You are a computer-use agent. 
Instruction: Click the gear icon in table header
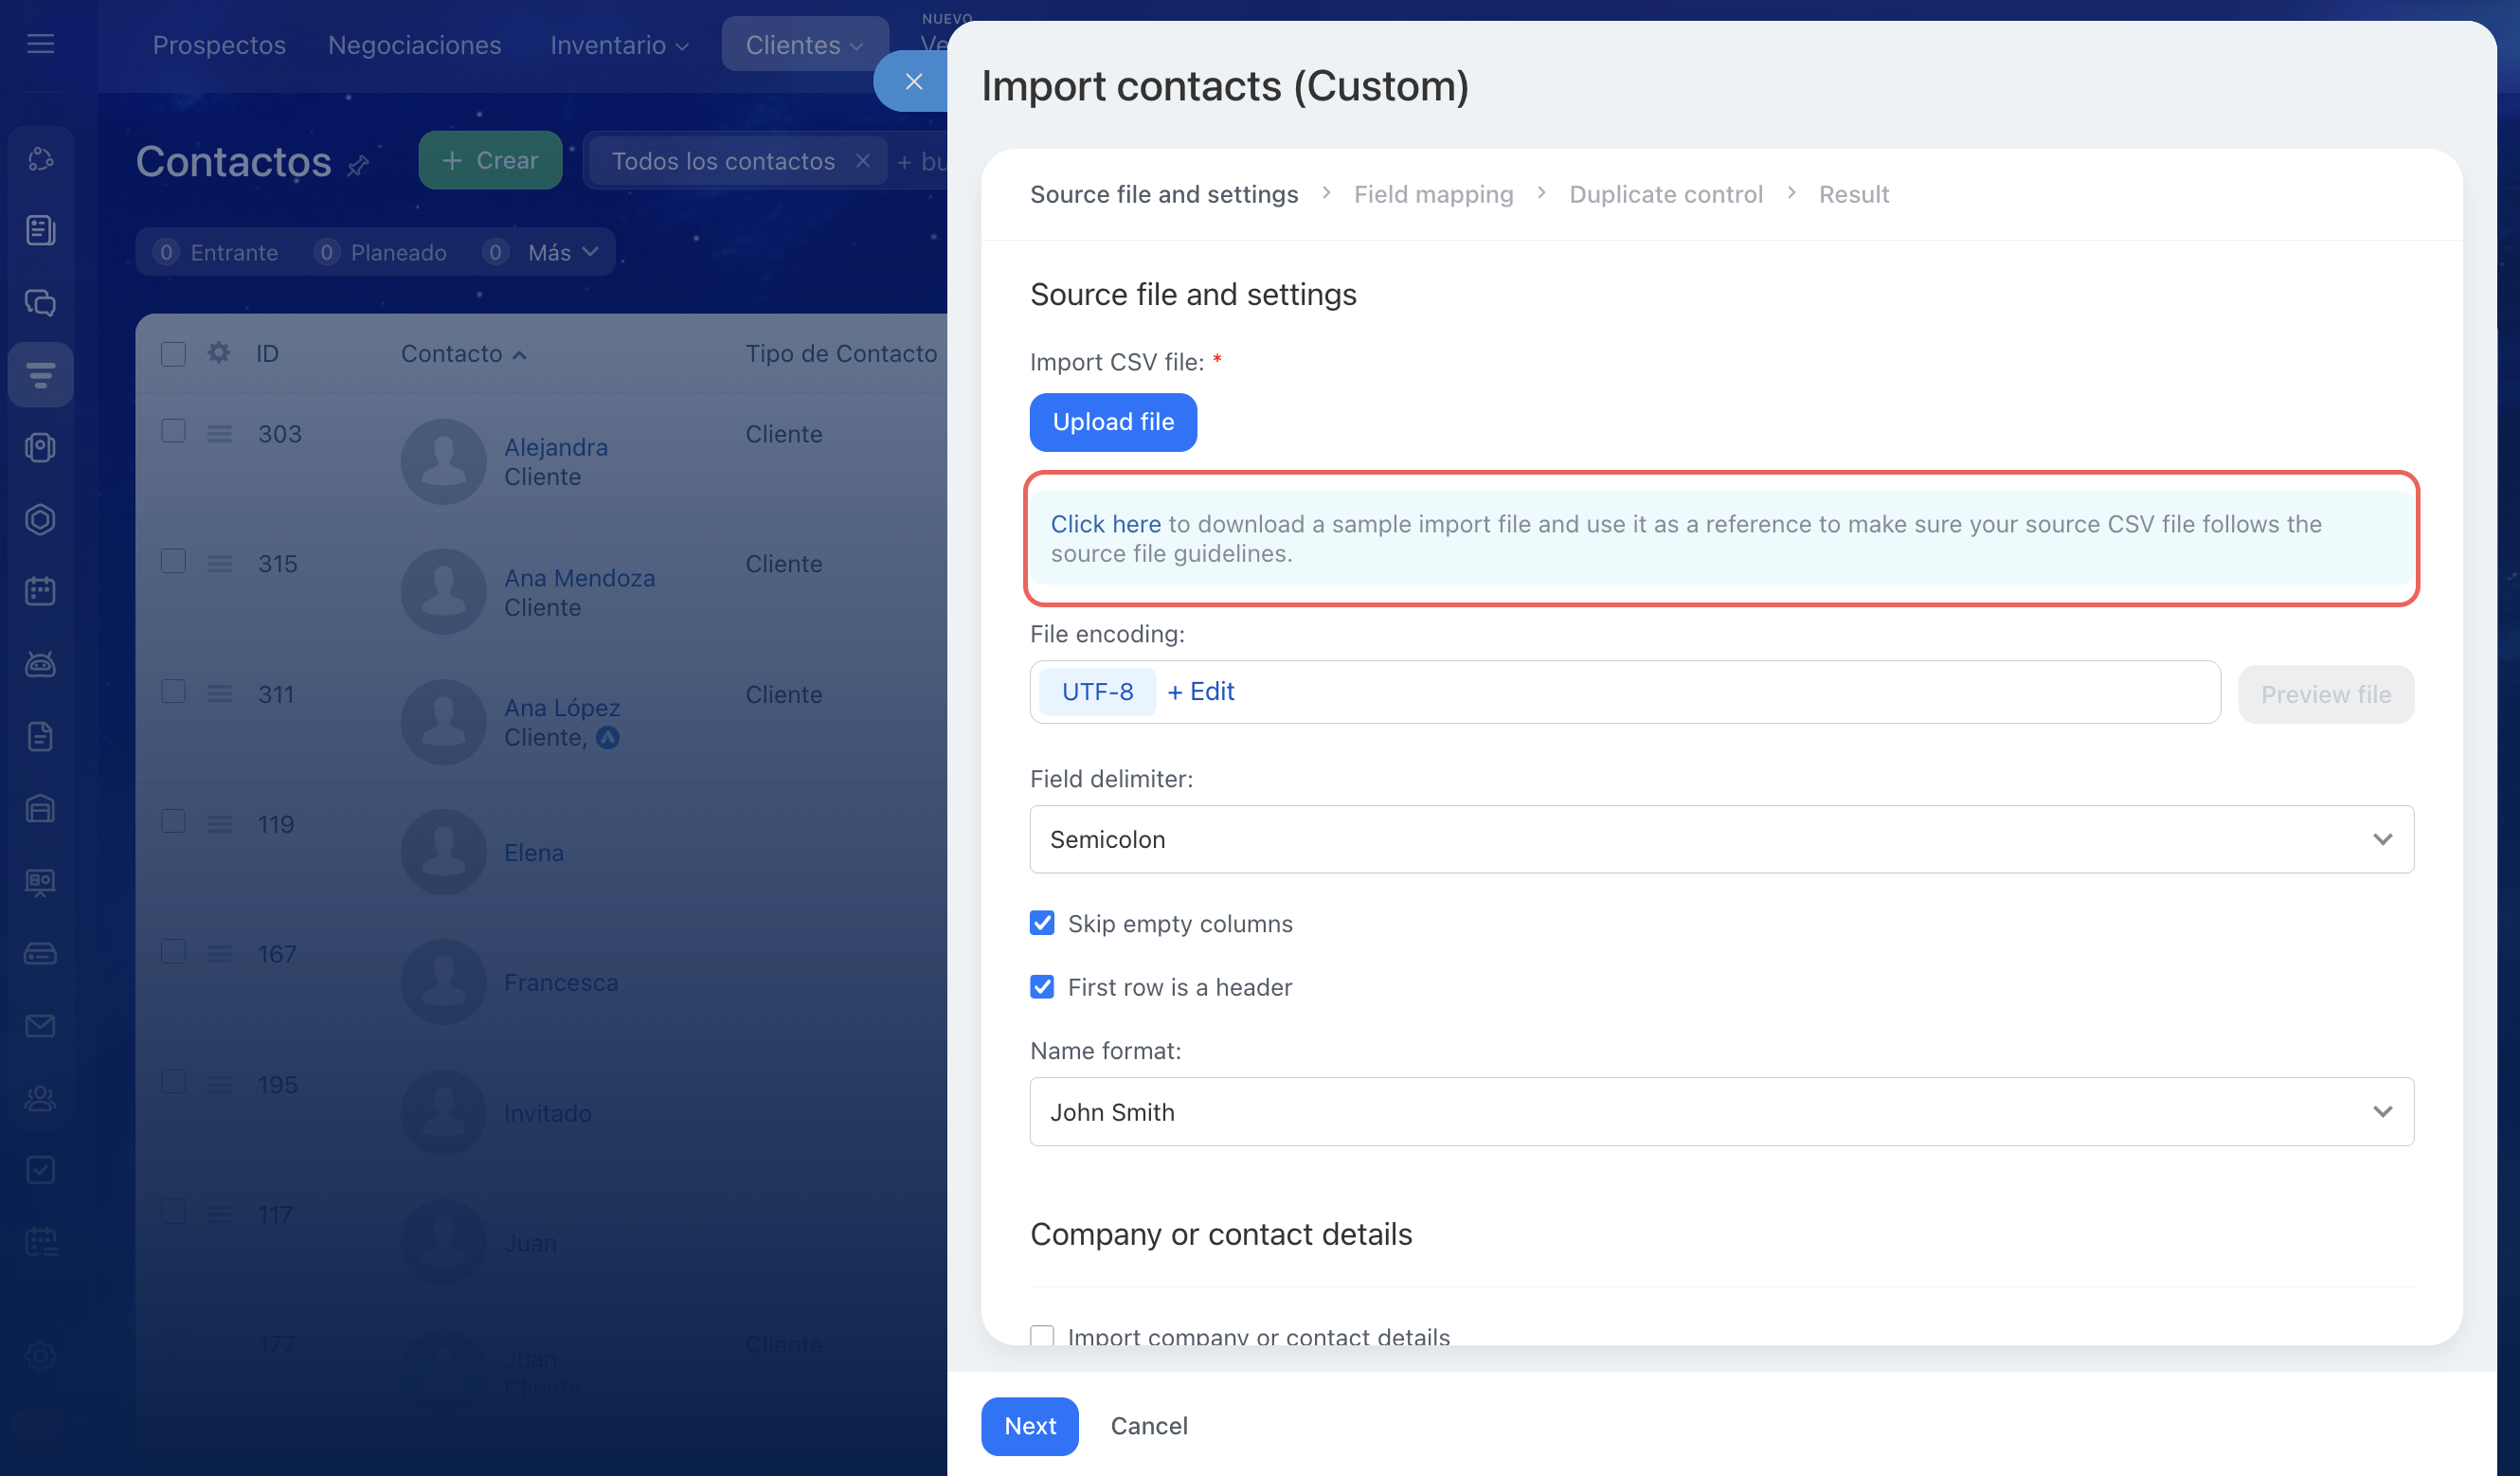218,353
